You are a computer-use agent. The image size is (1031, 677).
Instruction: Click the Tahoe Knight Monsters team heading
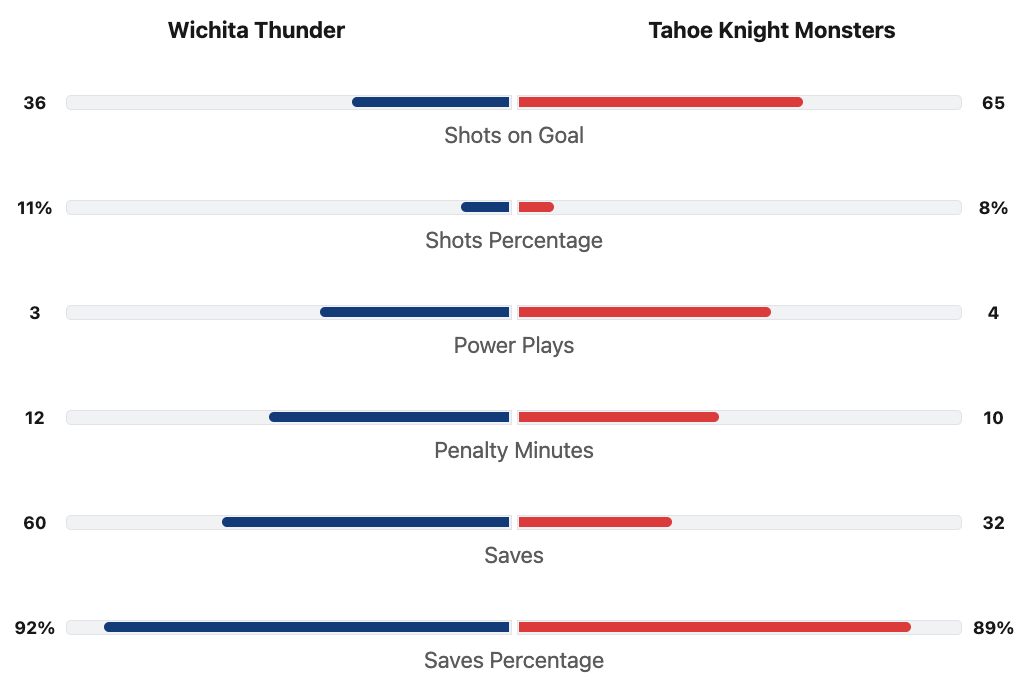coord(771,30)
